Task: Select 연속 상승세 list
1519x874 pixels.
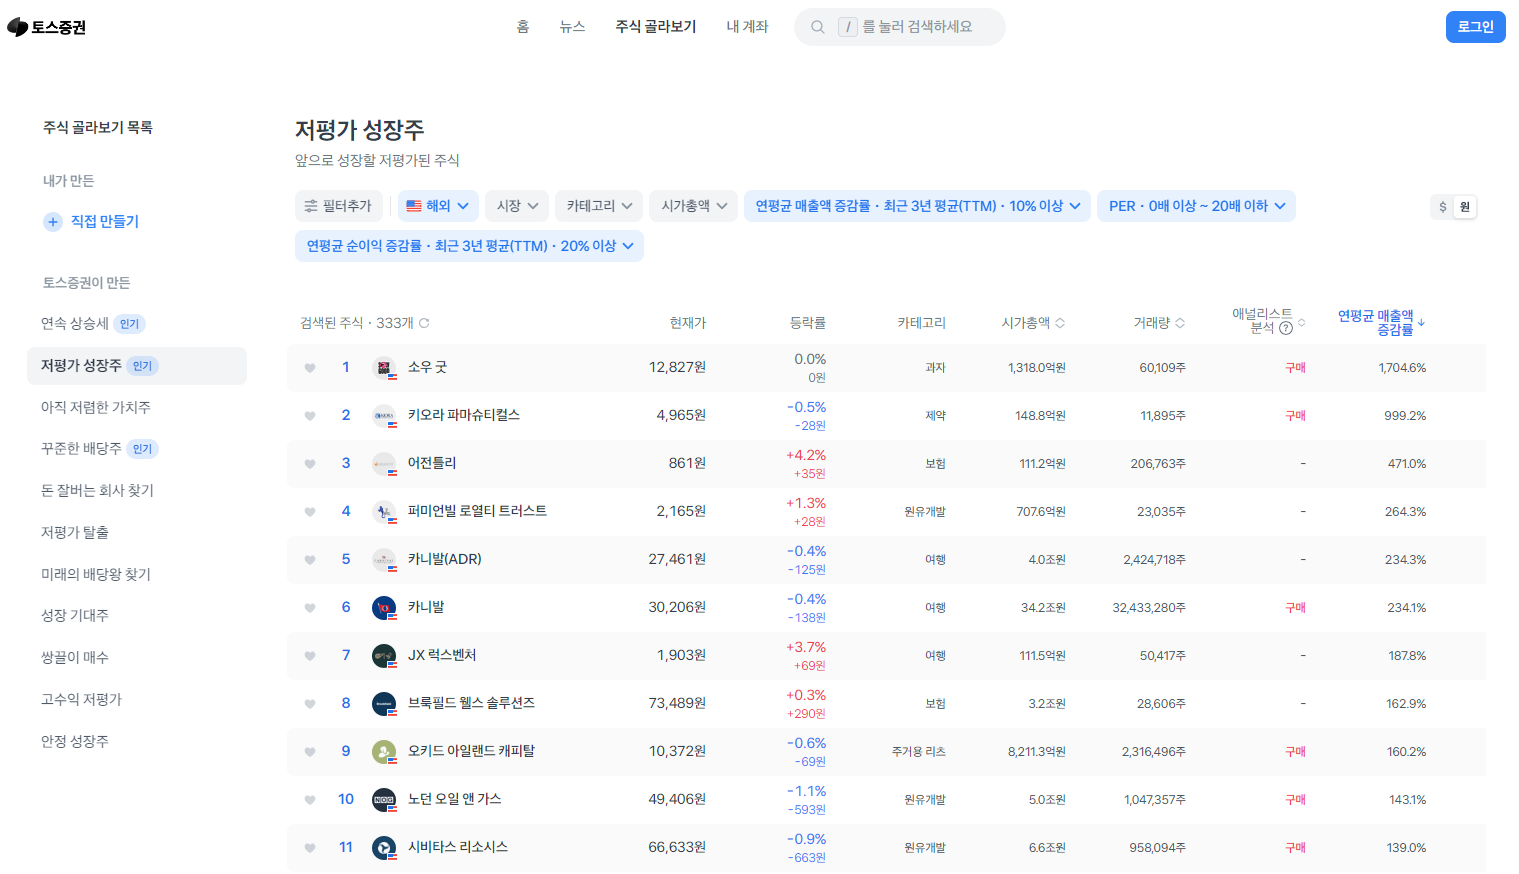Action: [137, 324]
